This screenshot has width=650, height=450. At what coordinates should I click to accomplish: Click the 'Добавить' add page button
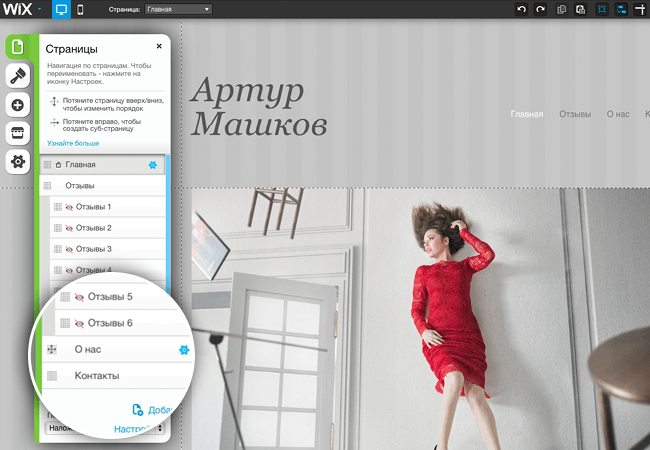coord(153,410)
